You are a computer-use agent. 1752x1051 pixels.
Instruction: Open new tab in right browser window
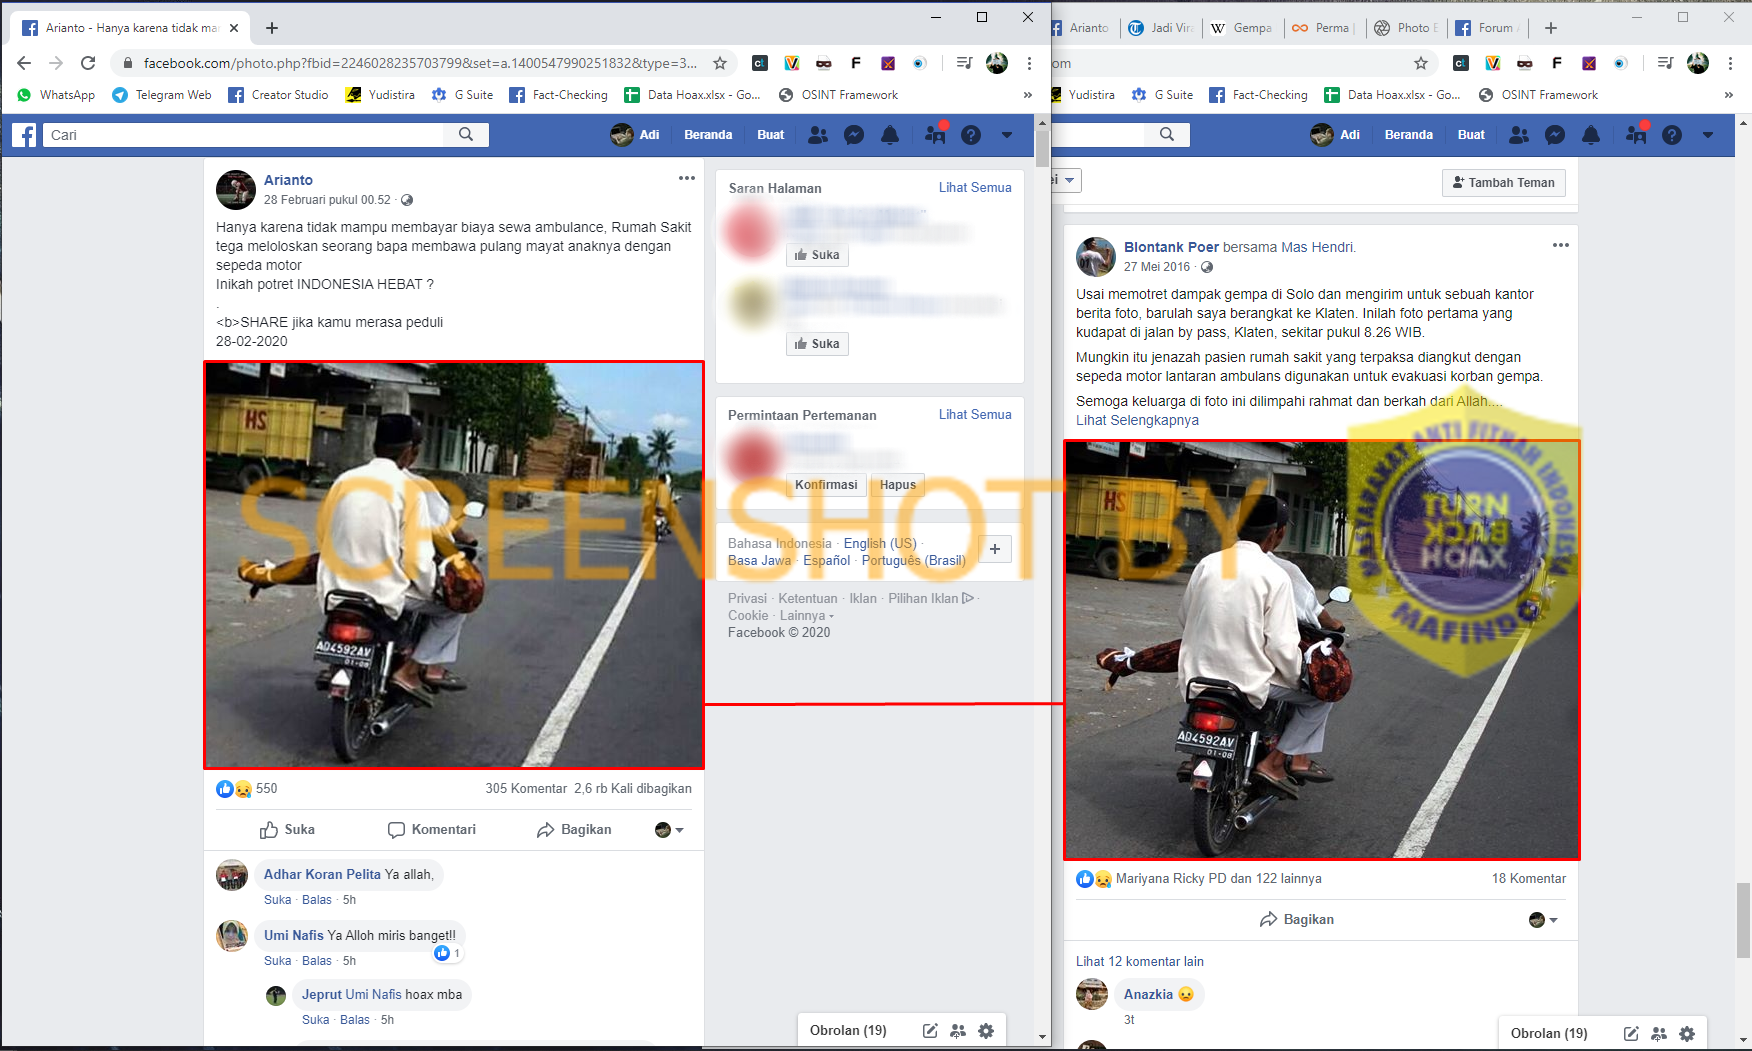[1551, 28]
